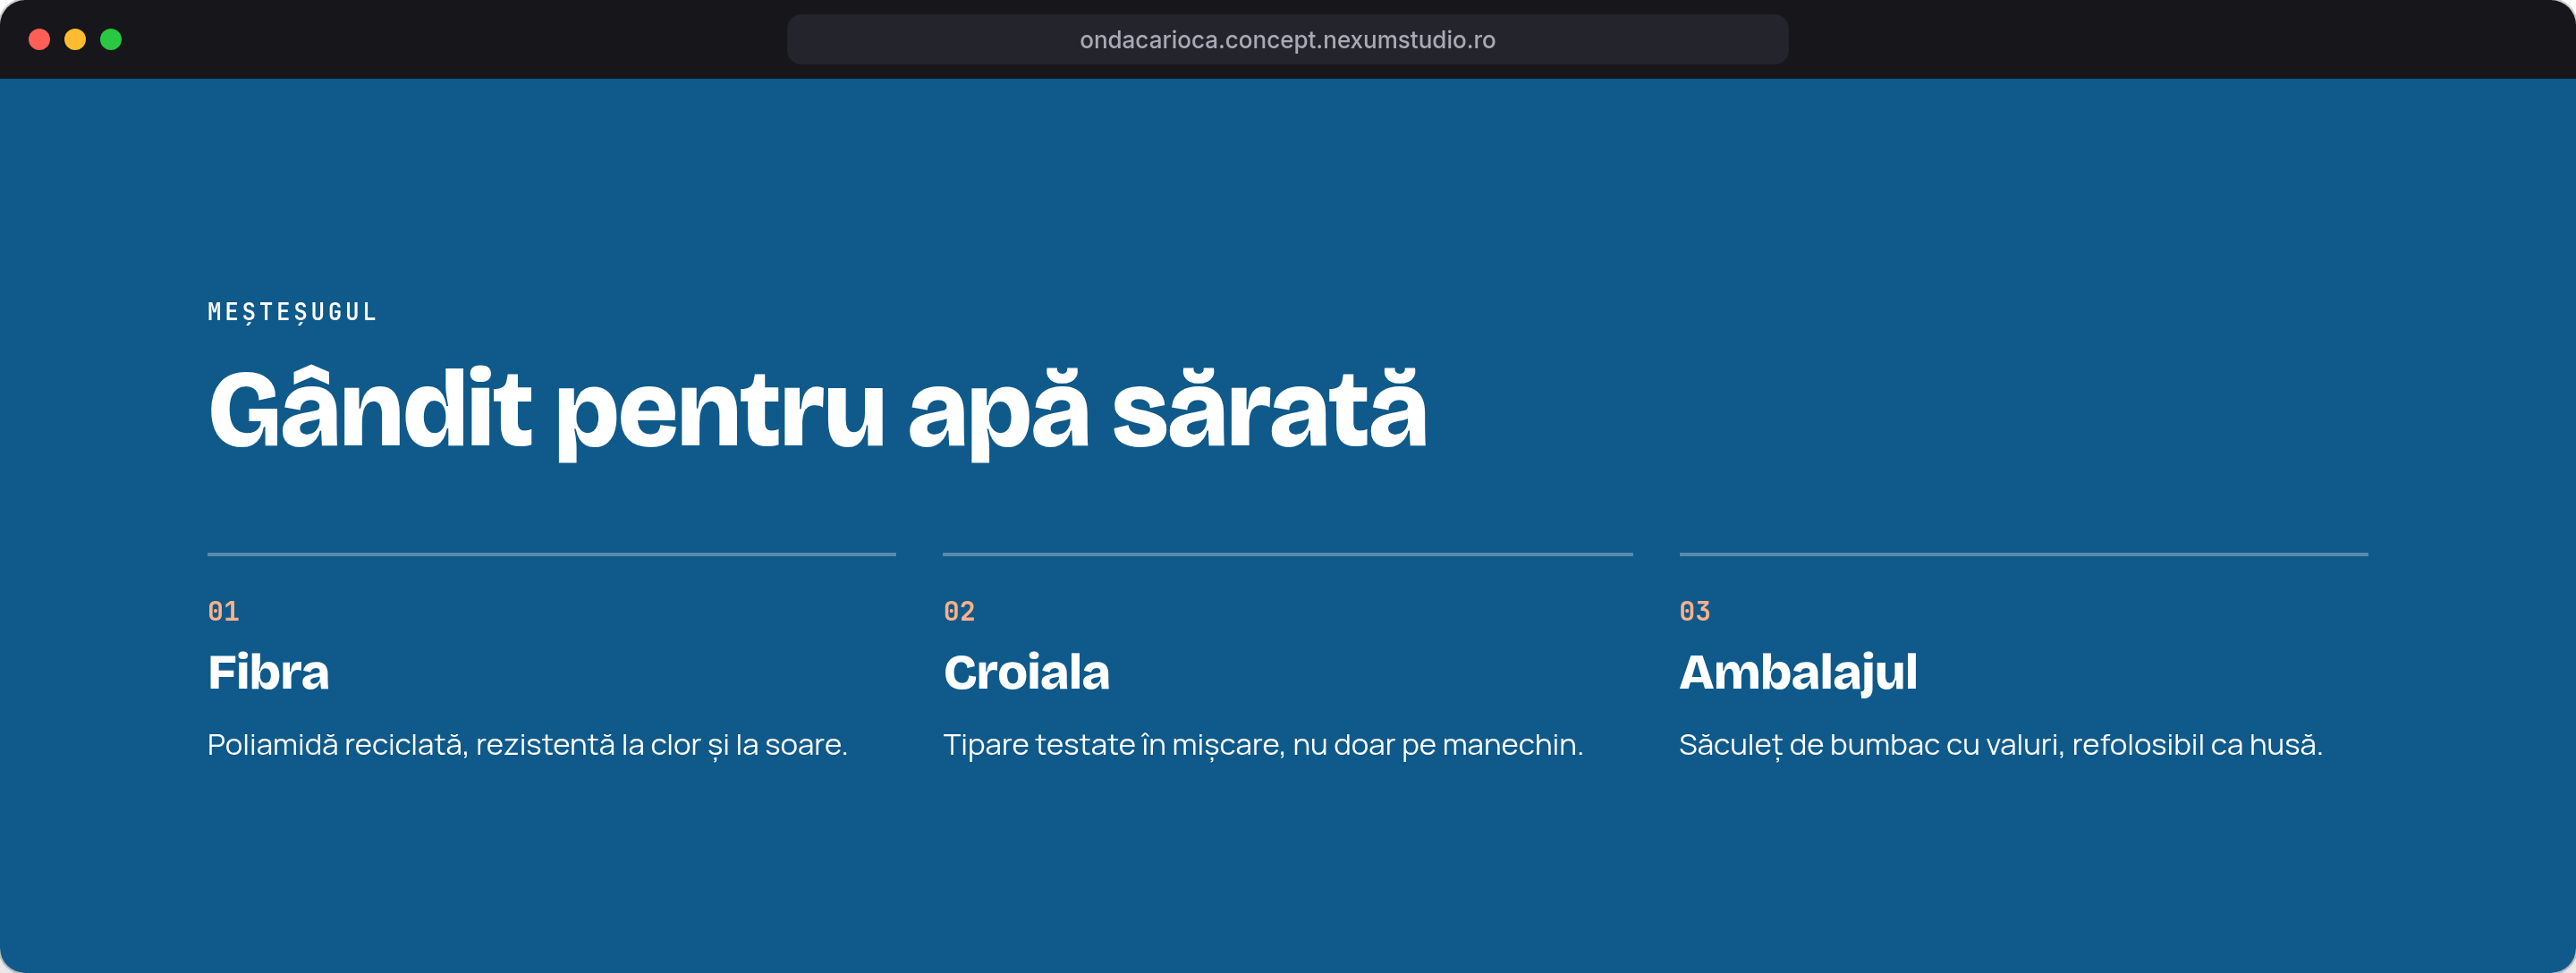Click the number '01' label
The height and width of the screenshot is (973, 2576).
(x=223, y=611)
